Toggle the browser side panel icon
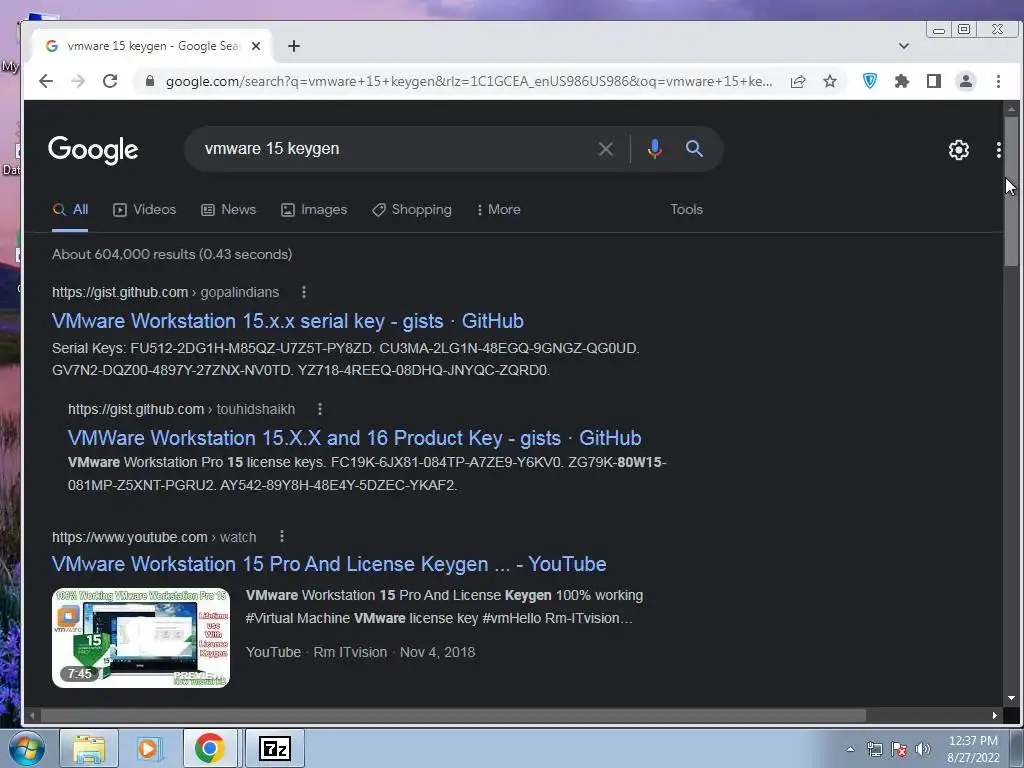The height and width of the screenshot is (768, 1024). pos(933,81)
